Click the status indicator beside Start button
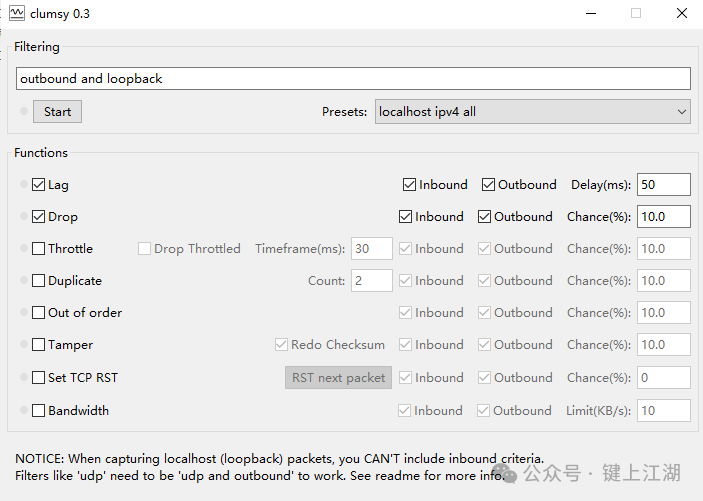This screenshot has width=703, height=501. click(x=23, y=112)
